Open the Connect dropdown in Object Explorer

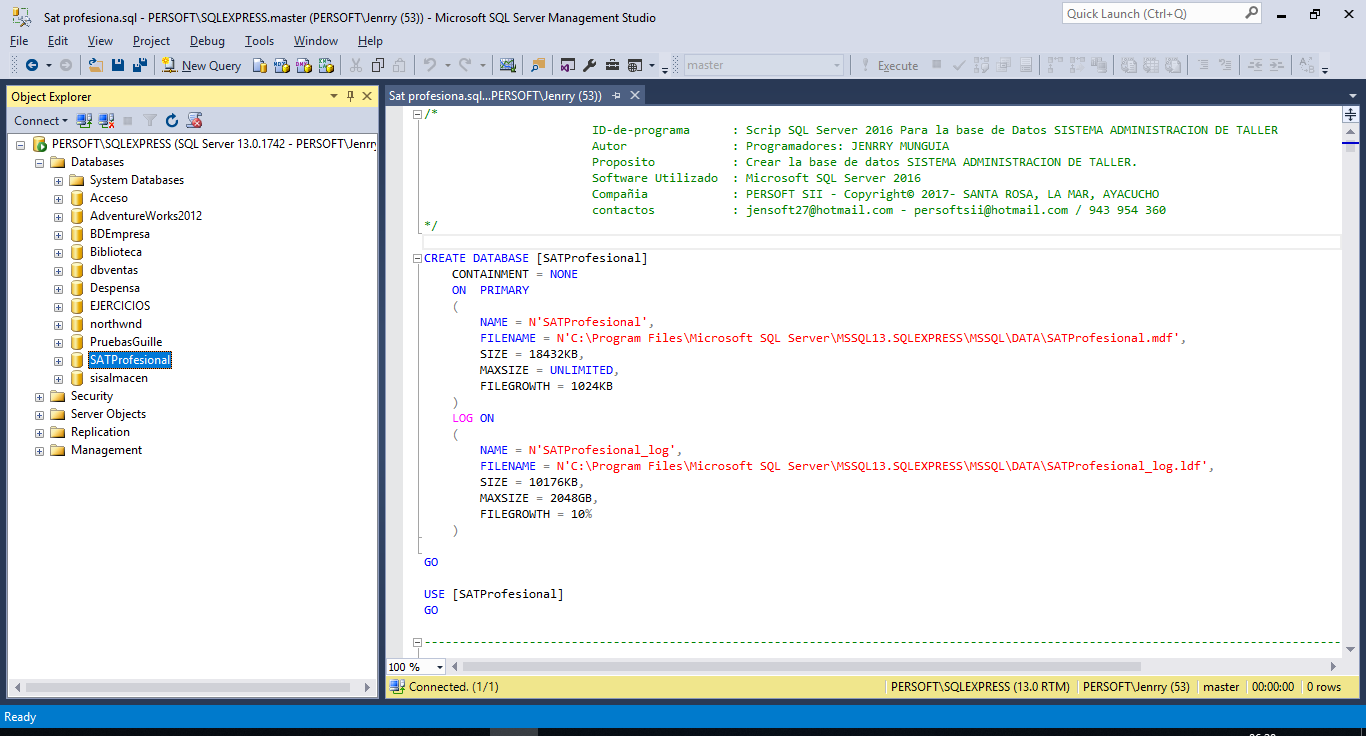pyautogui.click(x=41, y=120)
